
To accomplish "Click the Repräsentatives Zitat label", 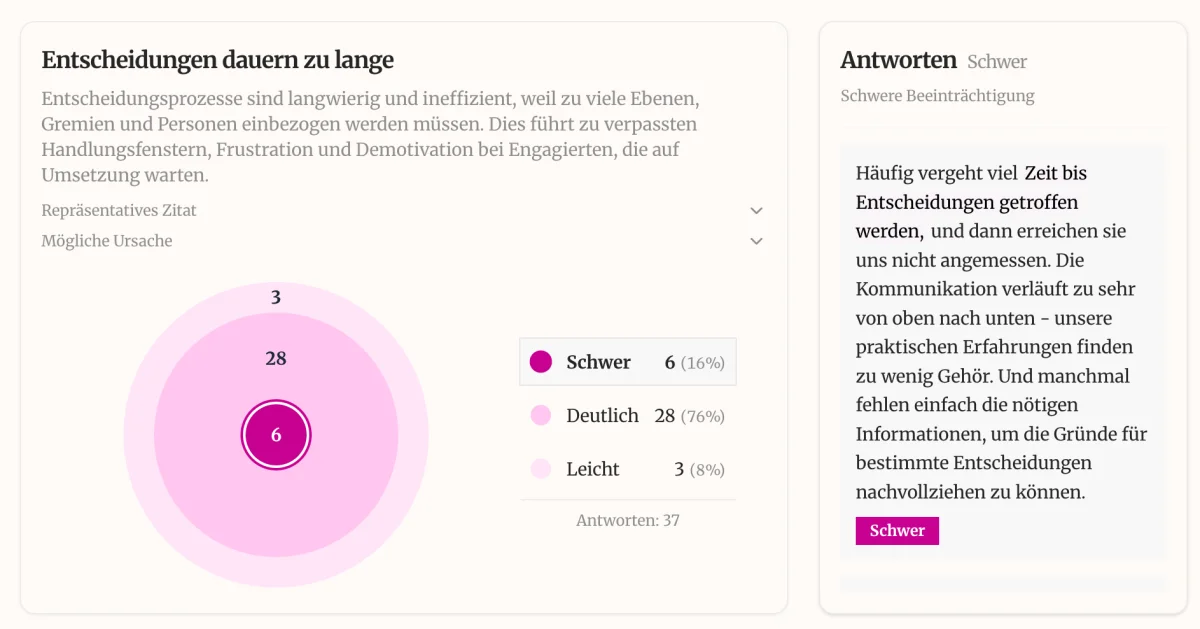I will coord(119,211).
